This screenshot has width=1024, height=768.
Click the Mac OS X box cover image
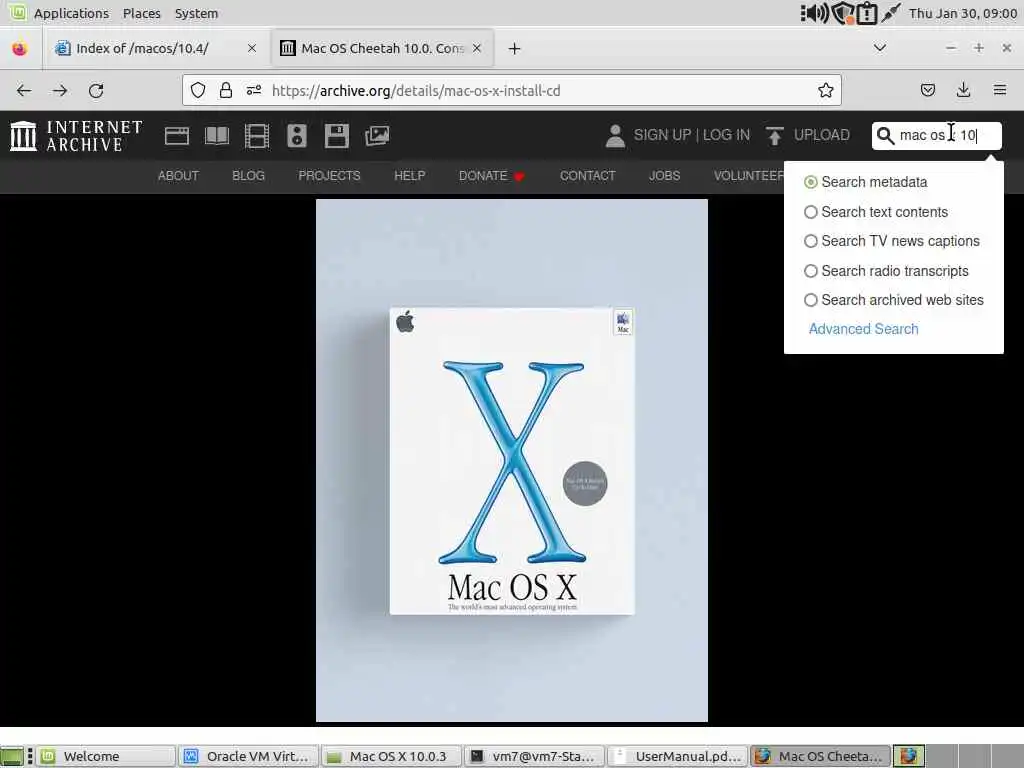tap(511, 460)
